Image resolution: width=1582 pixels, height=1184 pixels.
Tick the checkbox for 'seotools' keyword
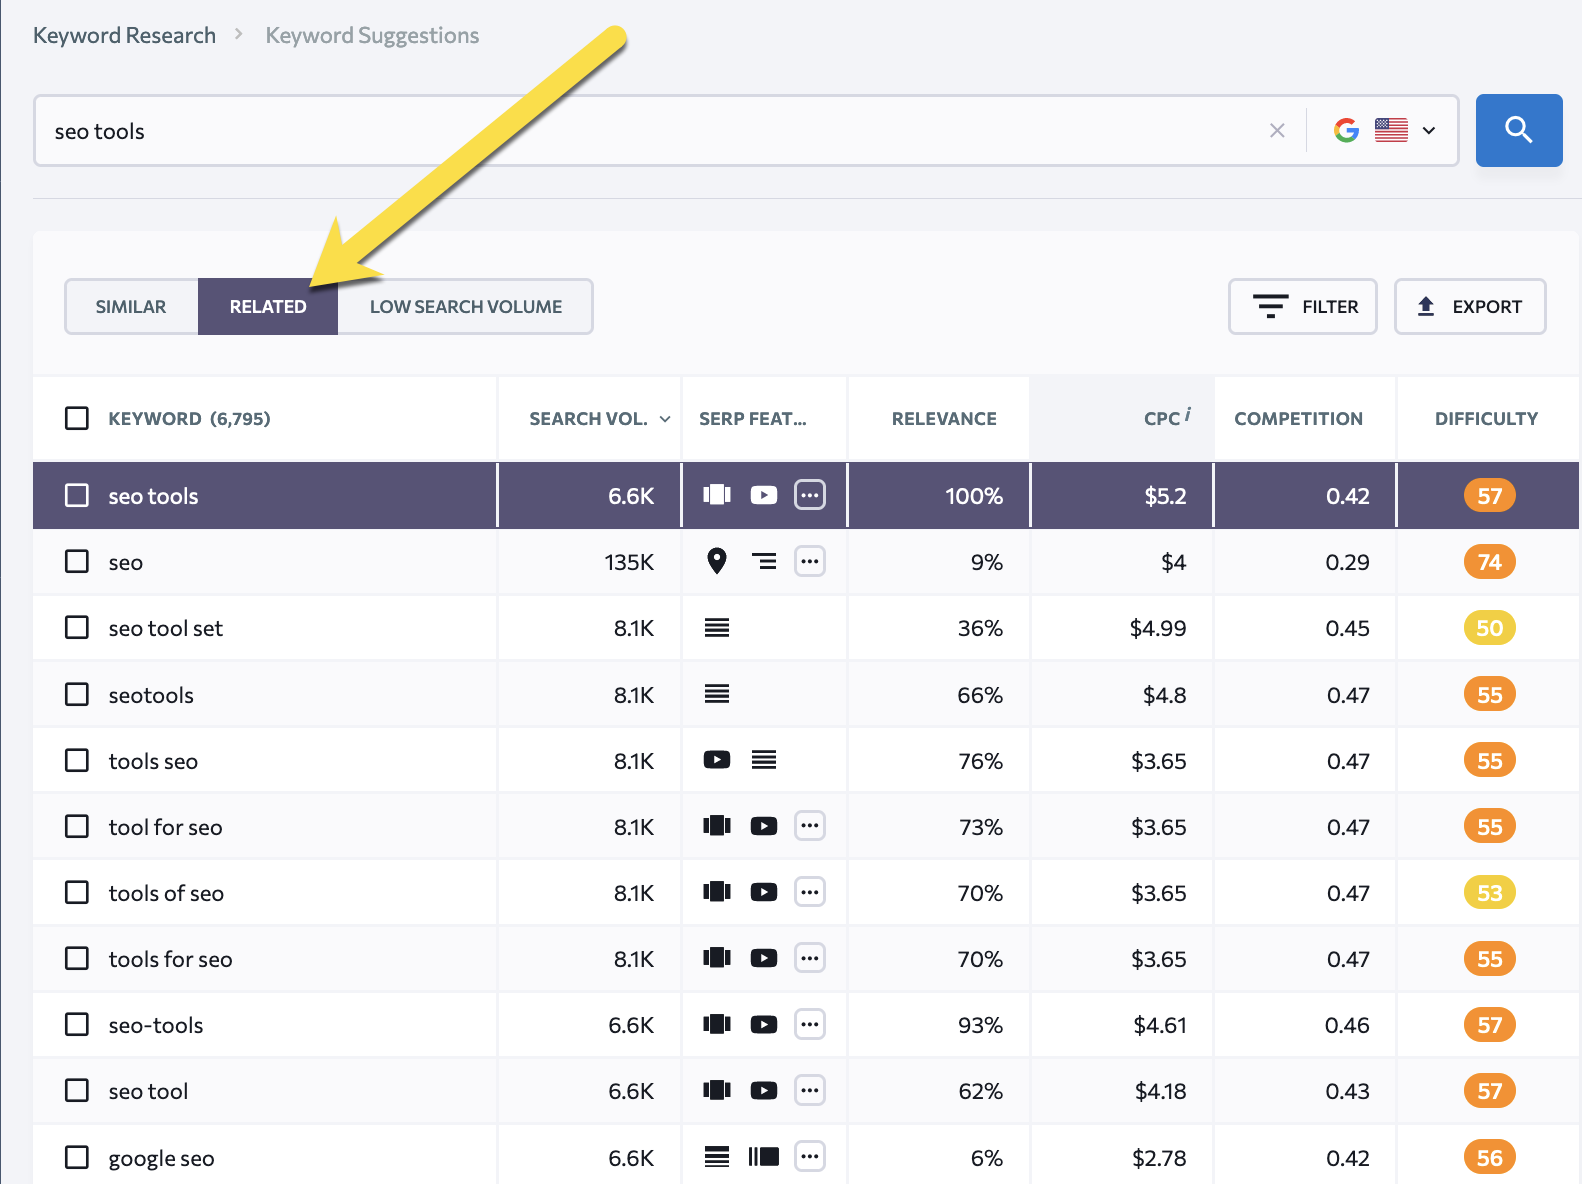77,694
